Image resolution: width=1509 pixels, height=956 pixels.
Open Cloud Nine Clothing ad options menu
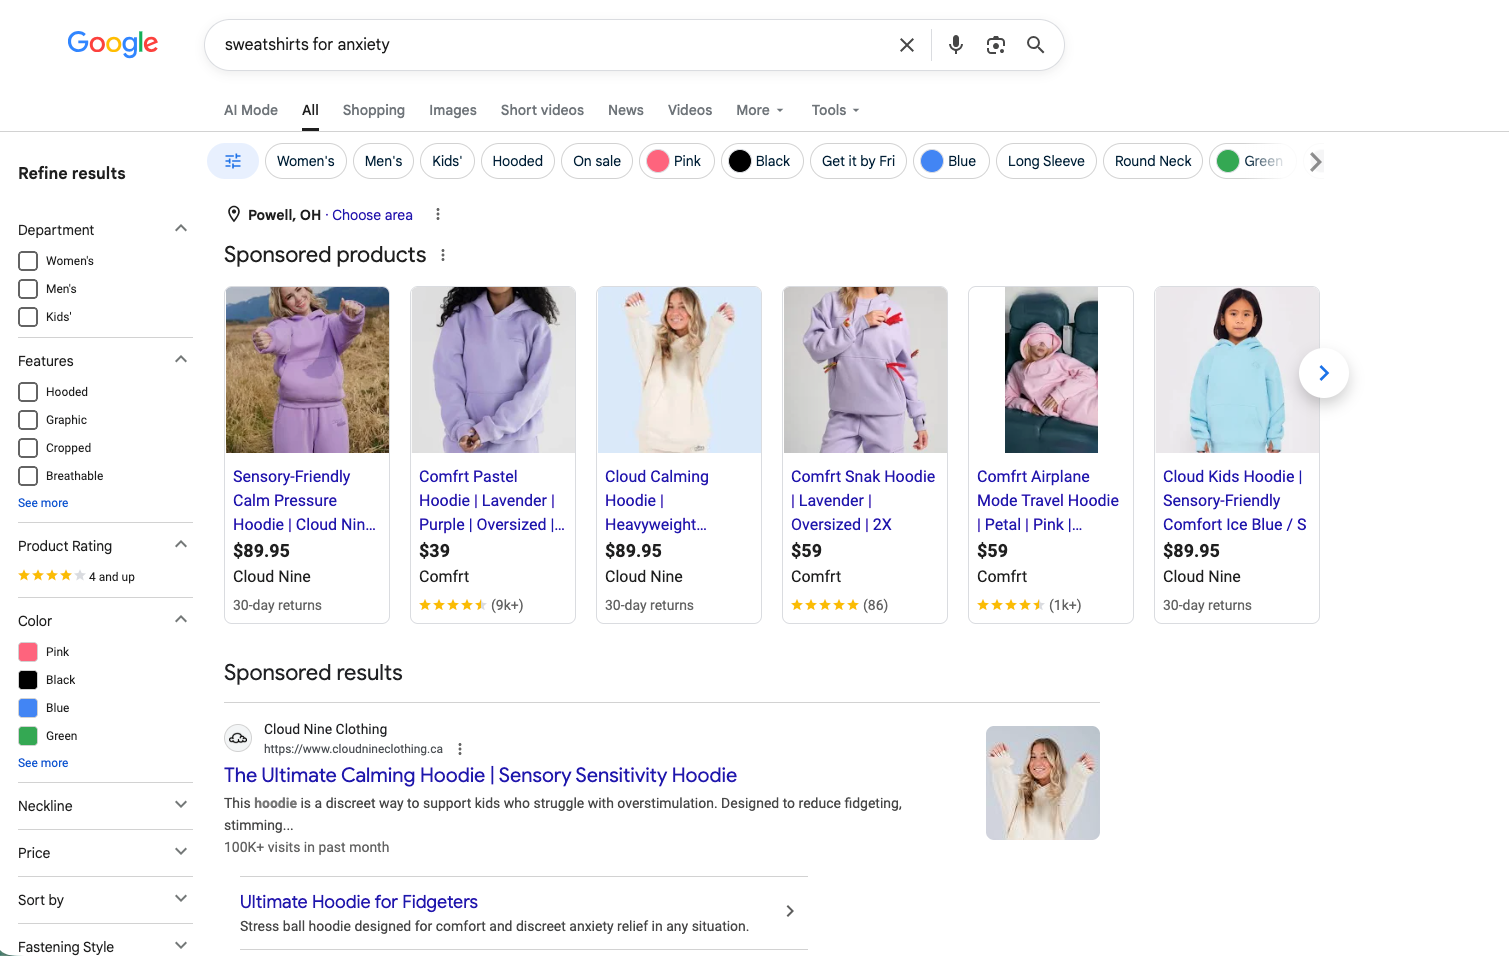[460, 749]
